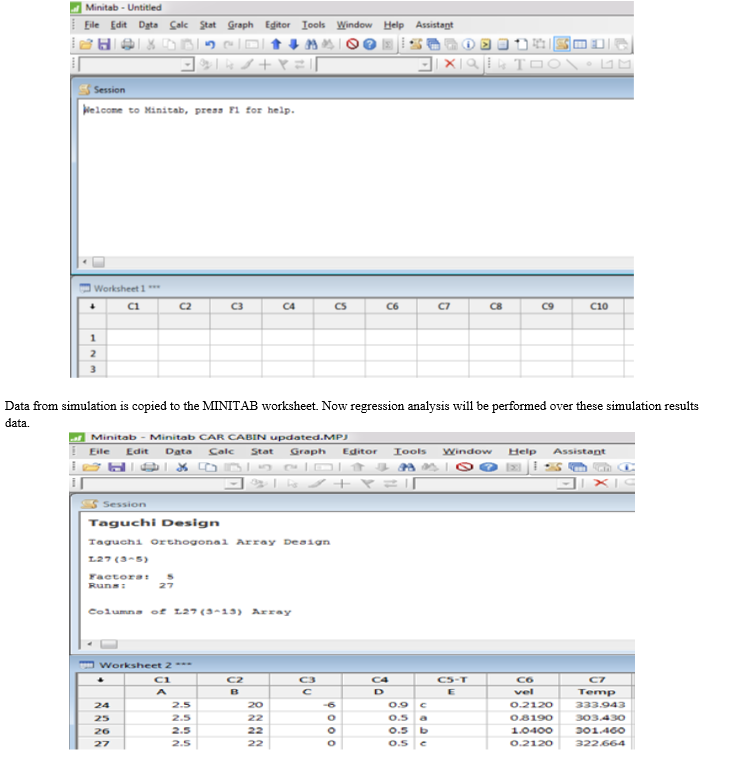Screen dimensions: 737x760
Task: Select Line tool in Untitled graph toolbar
Action: (x=572, y=64)
